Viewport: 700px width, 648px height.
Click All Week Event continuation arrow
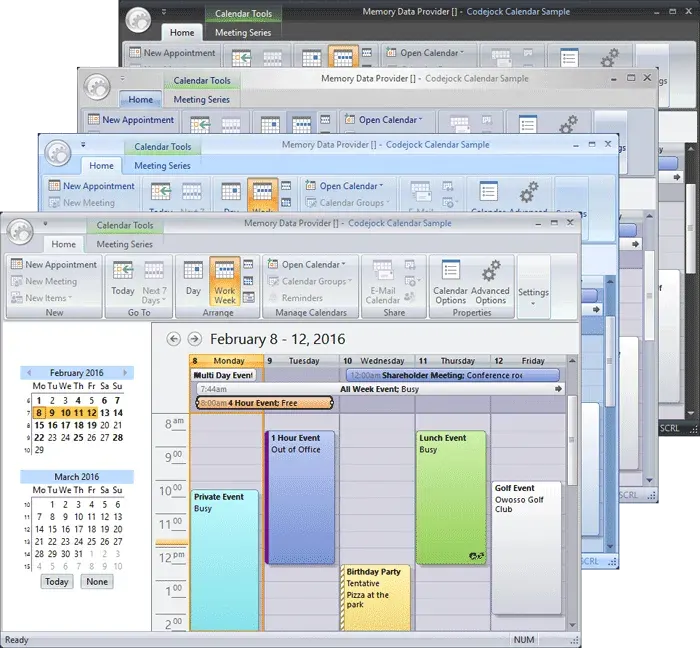click(x=558, y=389)
